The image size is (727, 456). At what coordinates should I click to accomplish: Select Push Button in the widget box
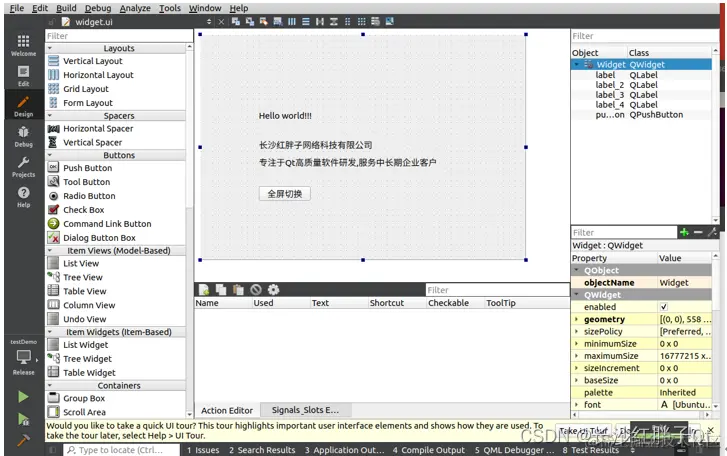point(87,168)
